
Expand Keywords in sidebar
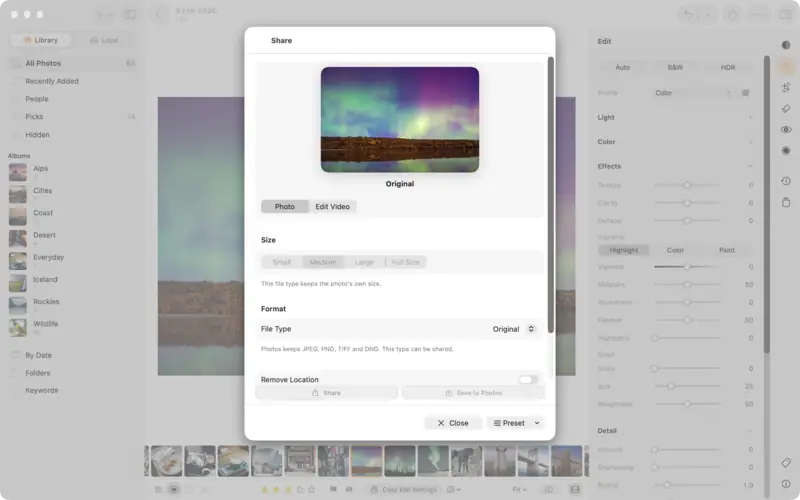(73, 390)
